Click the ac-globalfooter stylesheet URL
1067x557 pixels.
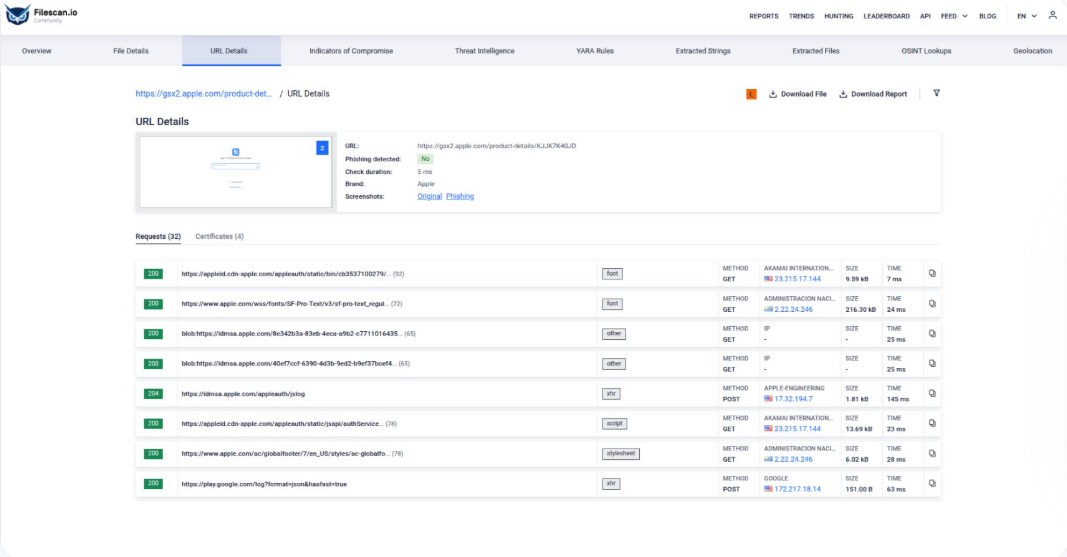point(285,454)
